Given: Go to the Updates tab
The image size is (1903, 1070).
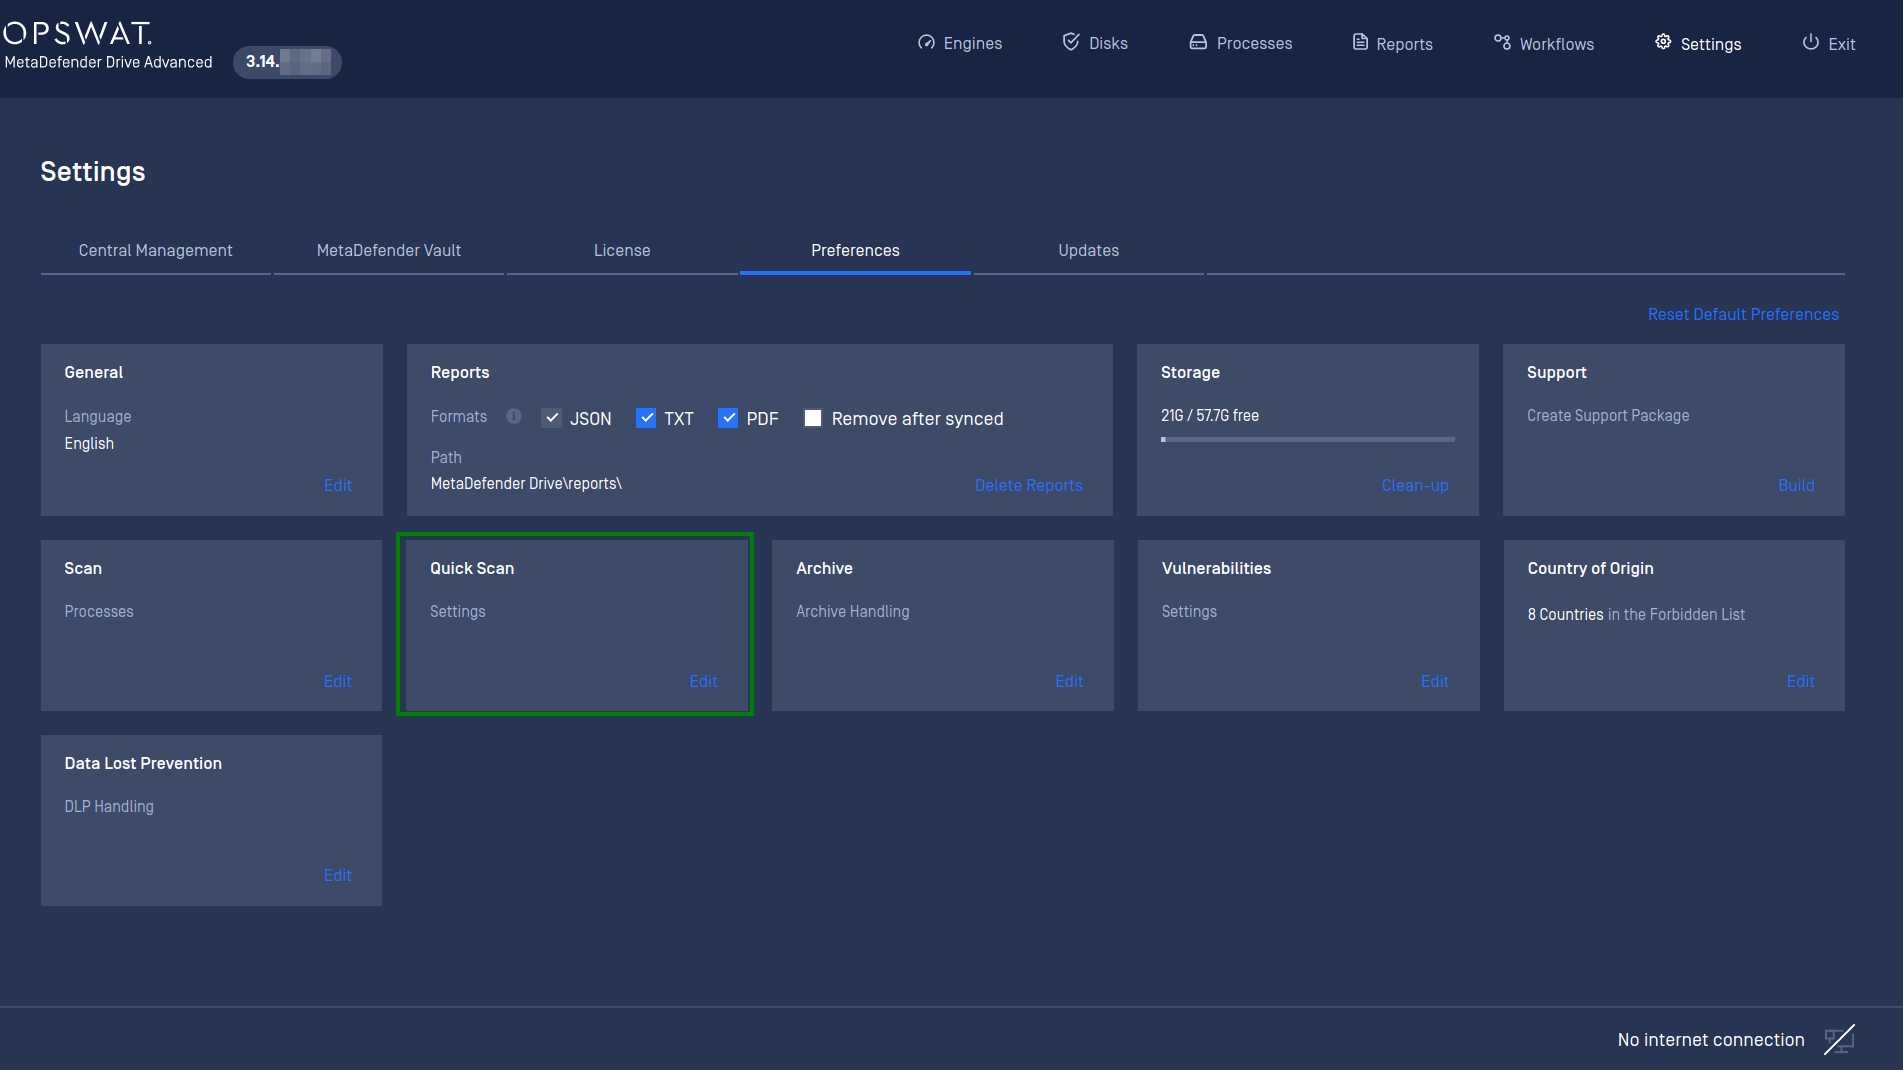Looking at the screenshot, I should [x=1089, y=250].
